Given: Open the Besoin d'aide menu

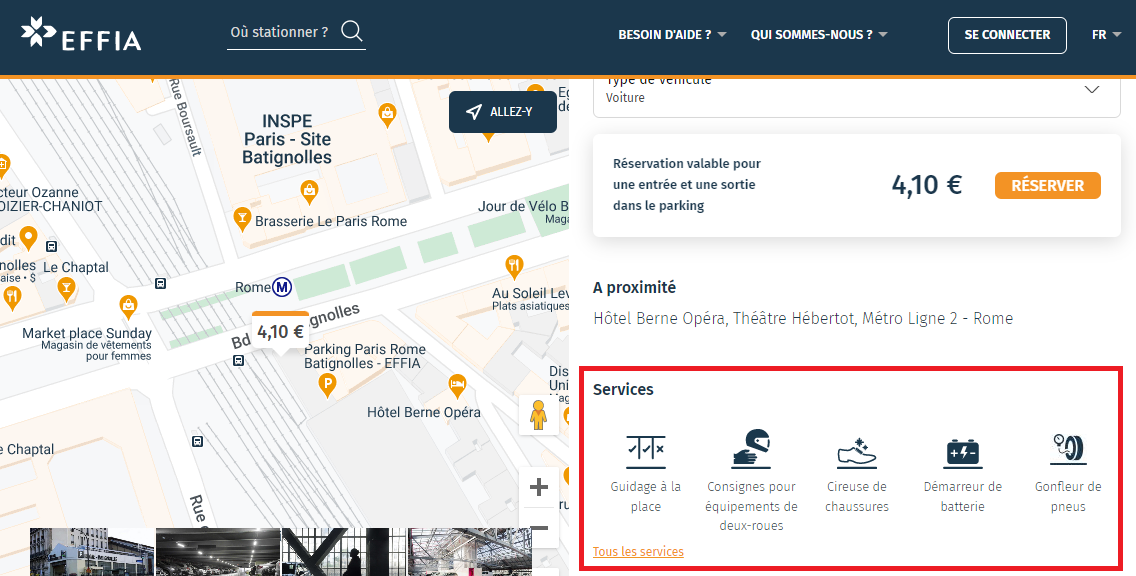Looking at the screenshot, I should 672,35.
